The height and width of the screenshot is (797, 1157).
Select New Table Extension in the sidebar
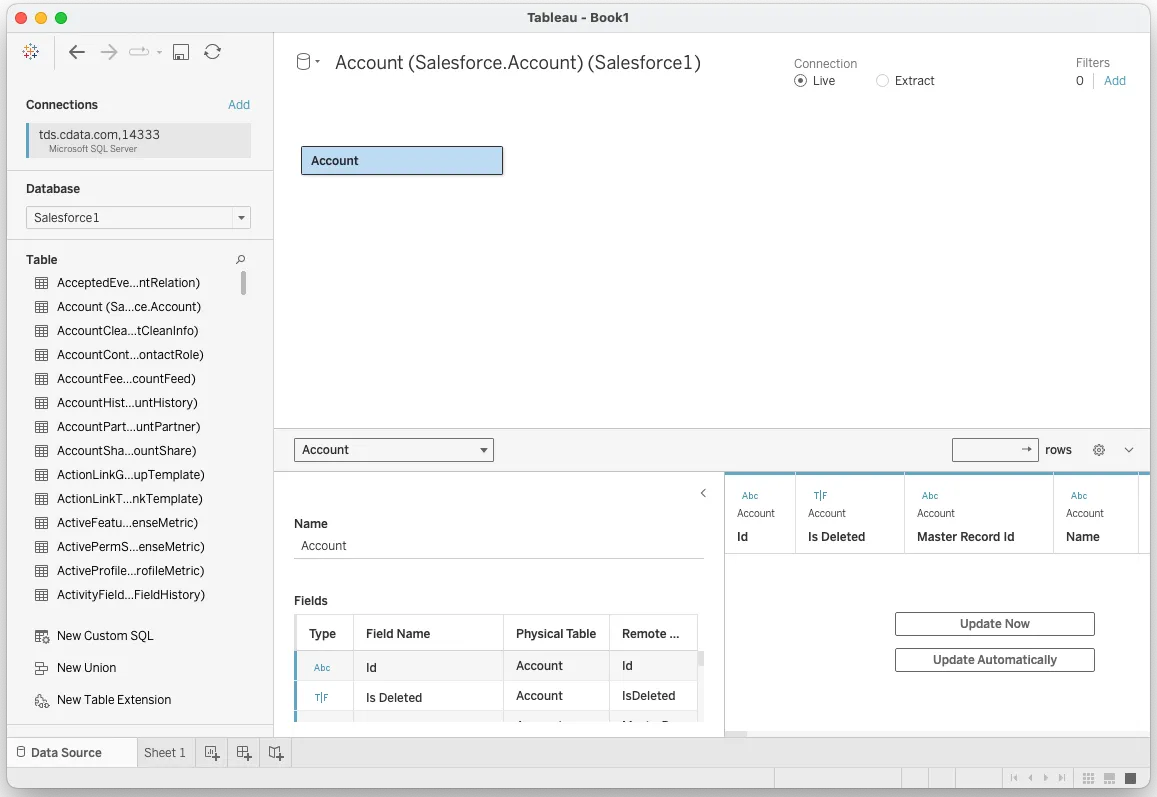point(113,699)
